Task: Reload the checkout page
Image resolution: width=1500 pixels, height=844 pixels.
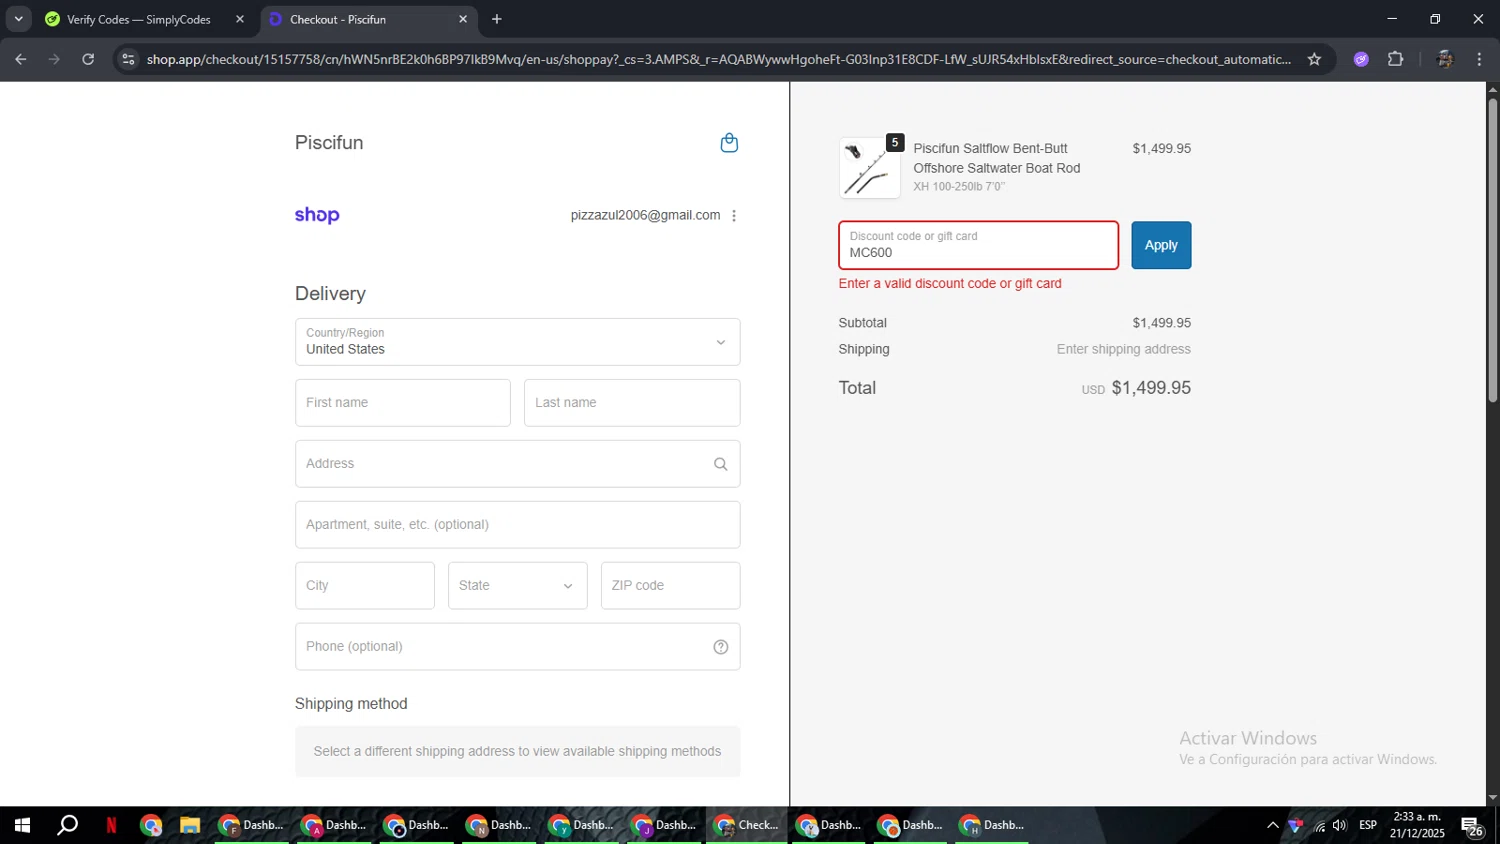Action: point(88,59)
